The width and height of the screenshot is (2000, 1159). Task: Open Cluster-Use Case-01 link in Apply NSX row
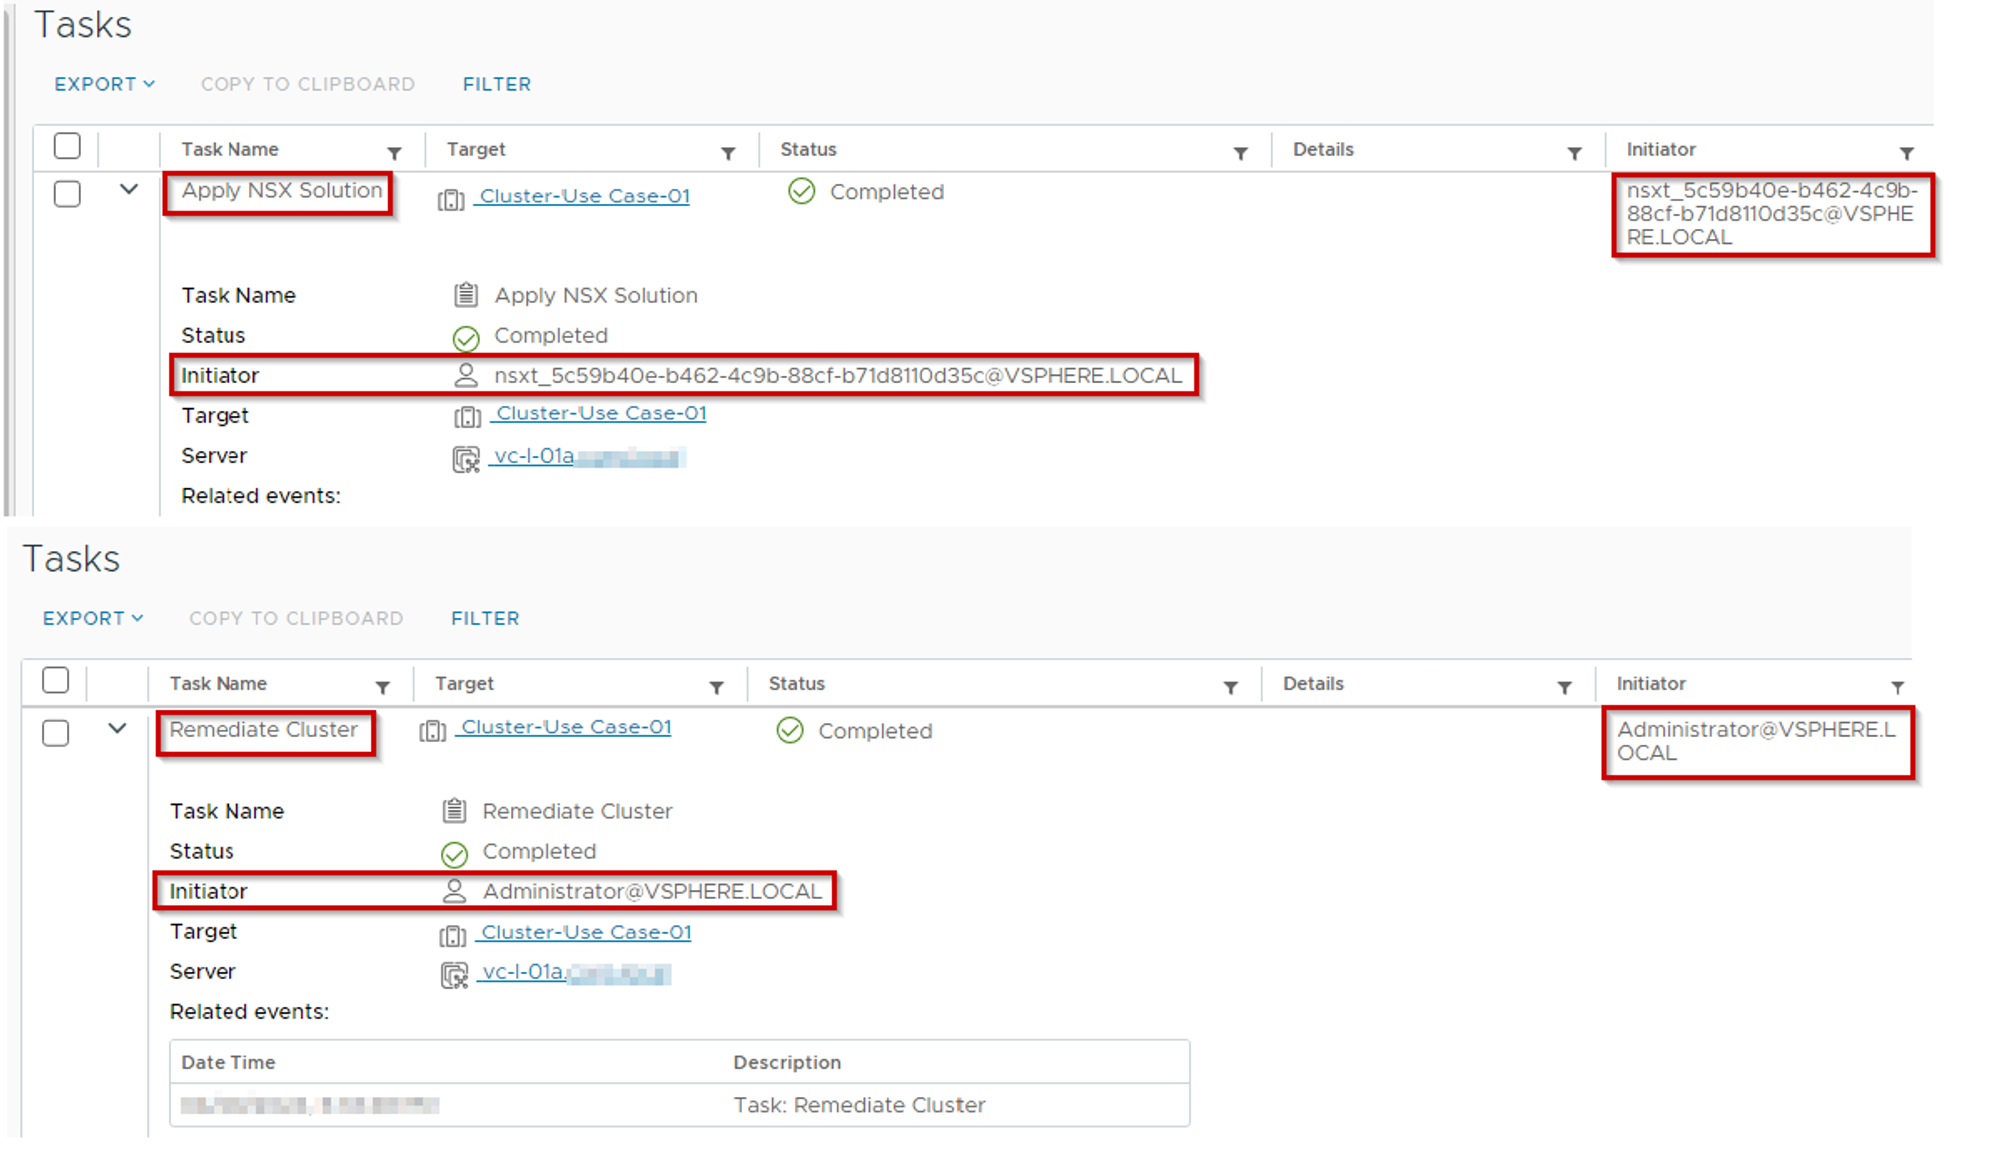tap(584, 196)
